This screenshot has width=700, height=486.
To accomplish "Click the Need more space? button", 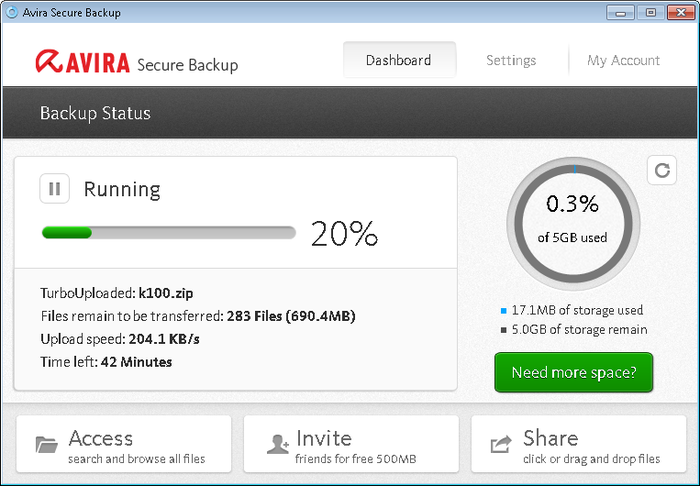I will click(573, 372).
